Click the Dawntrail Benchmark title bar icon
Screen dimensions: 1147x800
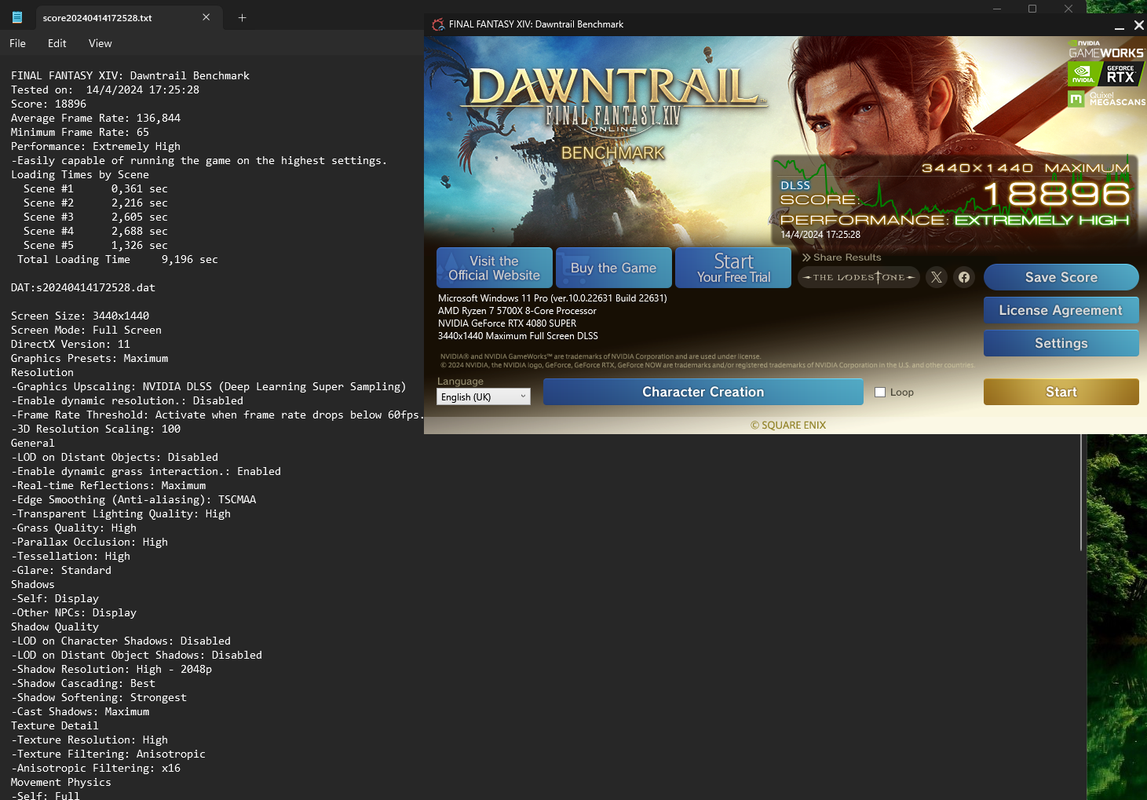438,24
